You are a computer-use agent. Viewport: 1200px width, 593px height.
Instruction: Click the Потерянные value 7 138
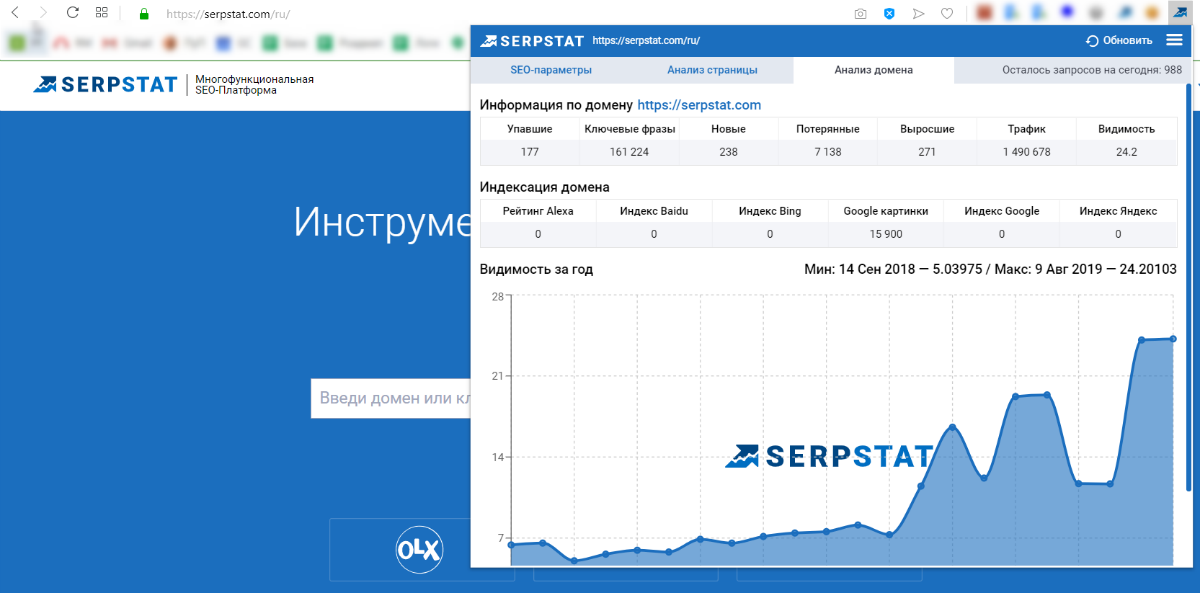tap(828, 152)
